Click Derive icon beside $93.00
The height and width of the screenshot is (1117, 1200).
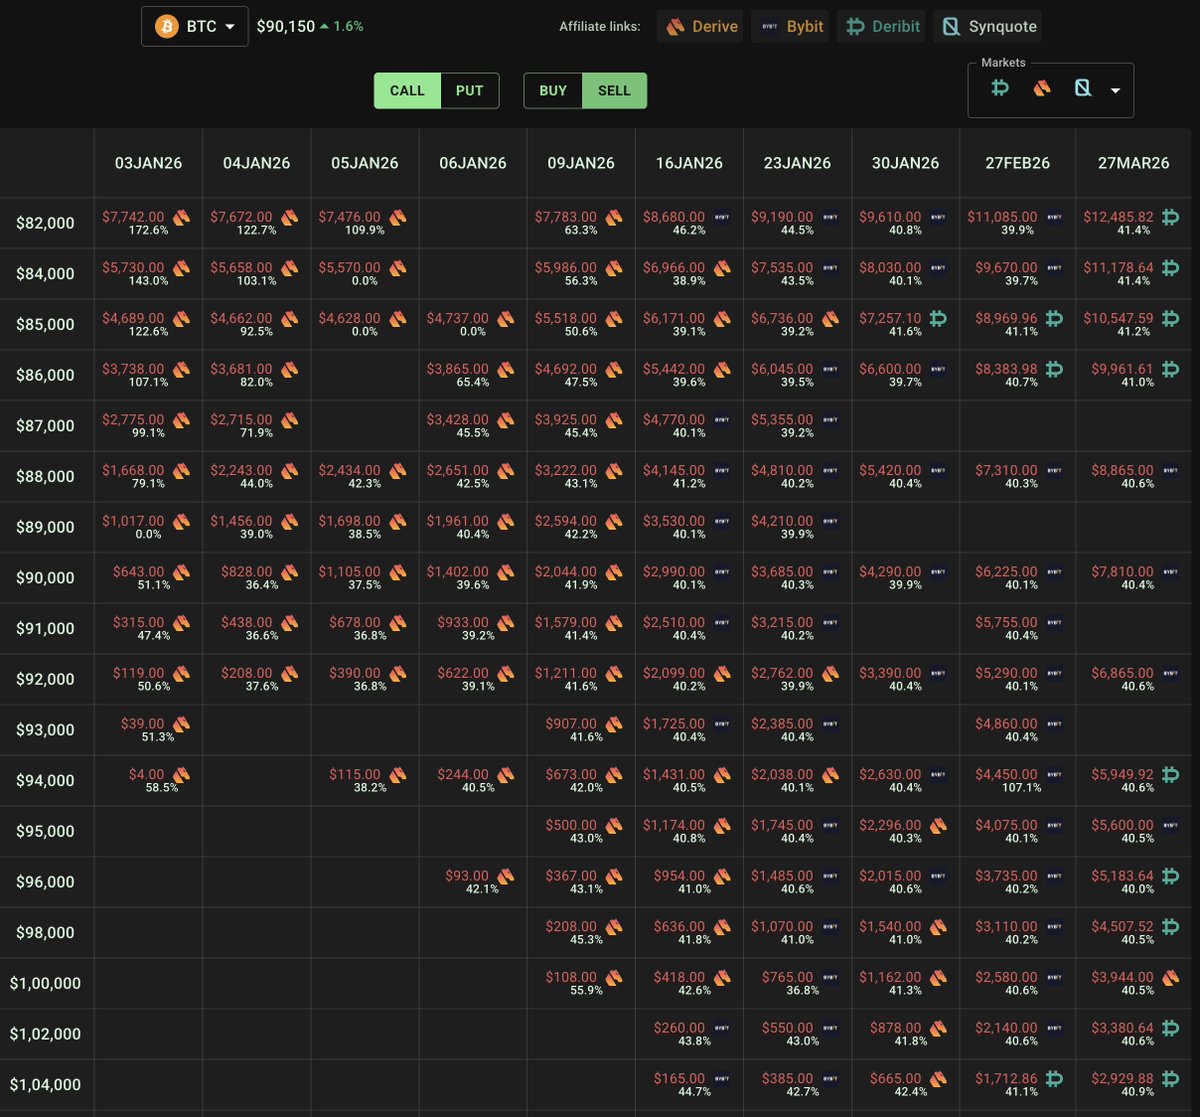(x=505, y=876)
